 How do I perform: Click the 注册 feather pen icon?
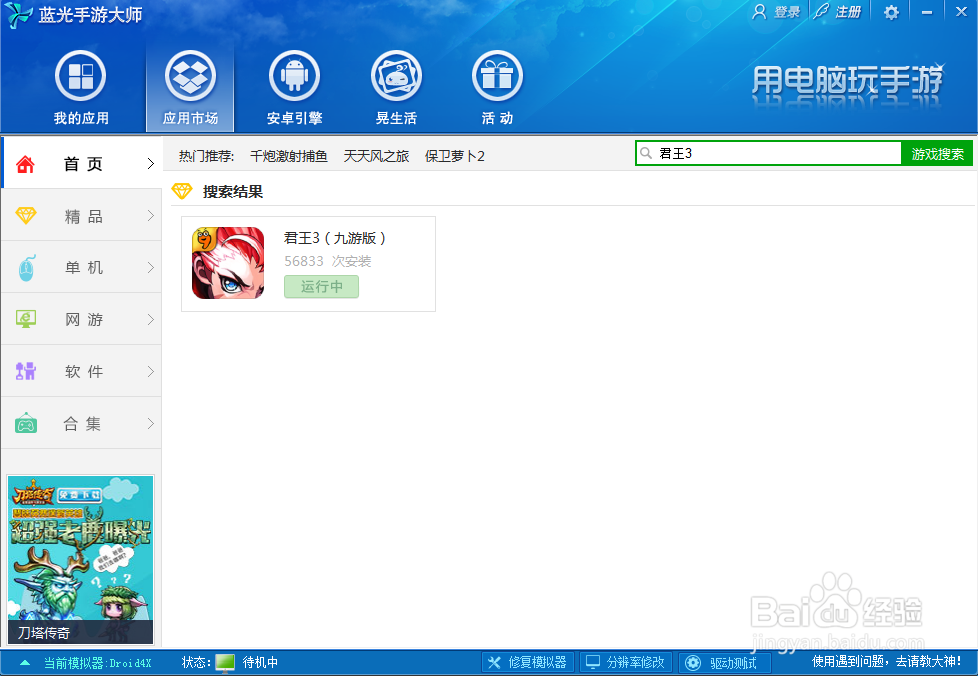822,12
